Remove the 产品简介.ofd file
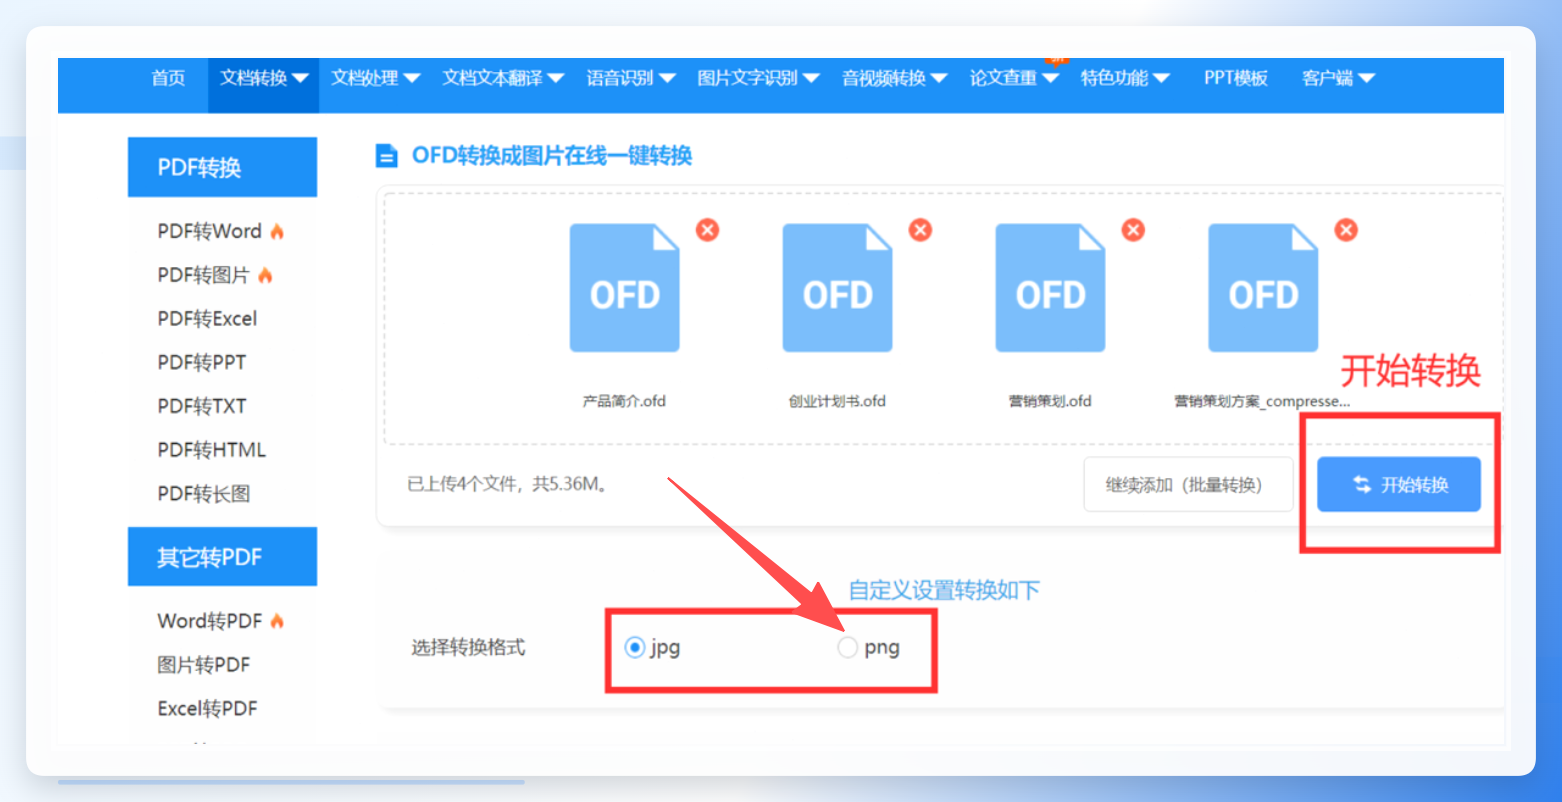 pyautogui.click(x=707, y=230)
